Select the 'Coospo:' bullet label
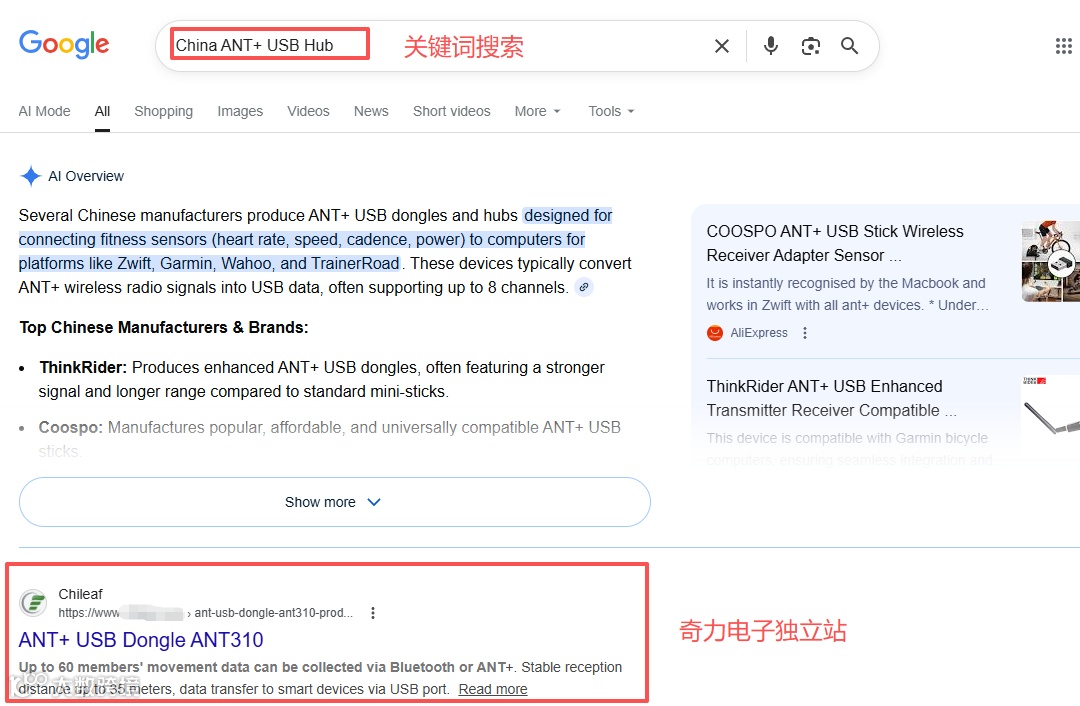The width and height of the screenshot is (1080, 706). (71, 427)
